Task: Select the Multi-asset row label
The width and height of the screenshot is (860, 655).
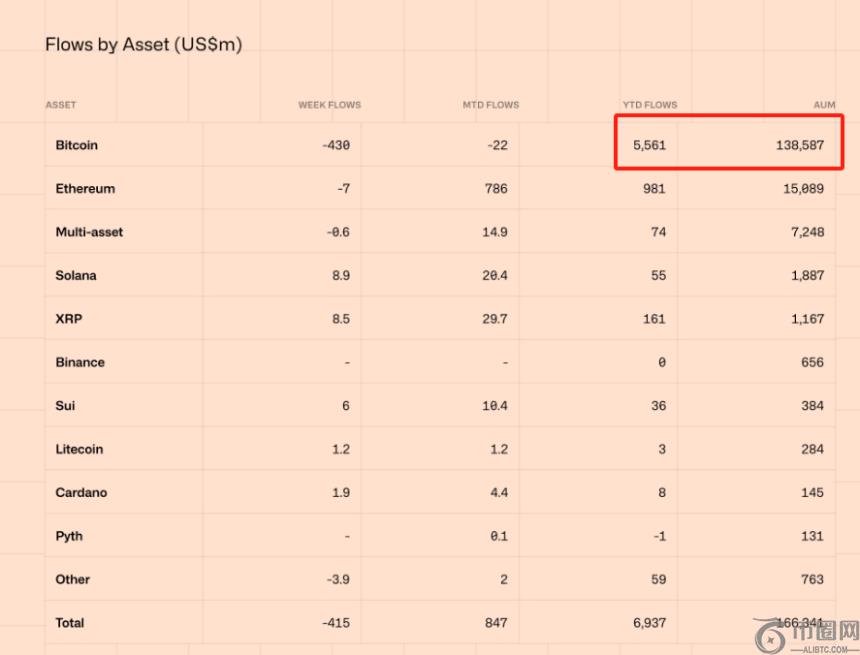Action: (89, 232)
